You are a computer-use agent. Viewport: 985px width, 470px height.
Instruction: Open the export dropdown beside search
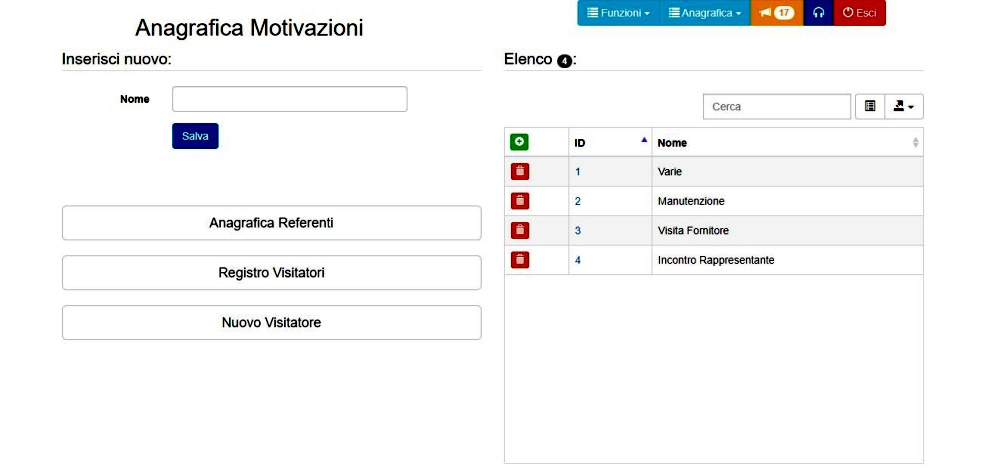(904, 107)
